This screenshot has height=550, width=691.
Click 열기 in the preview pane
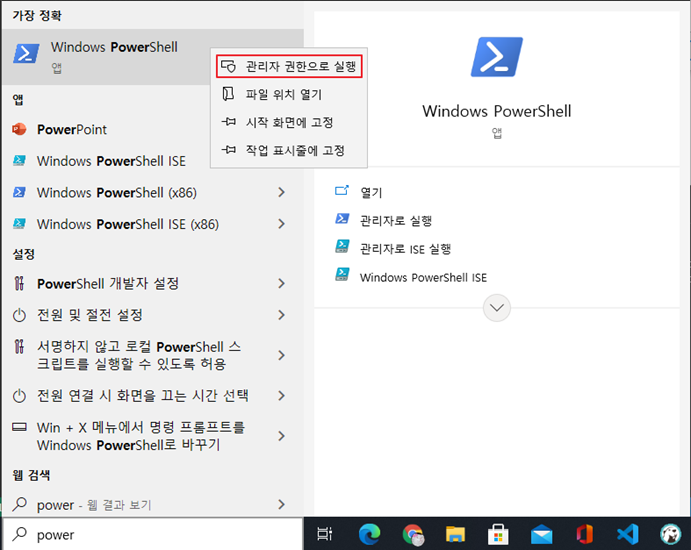tap(371, 192)
